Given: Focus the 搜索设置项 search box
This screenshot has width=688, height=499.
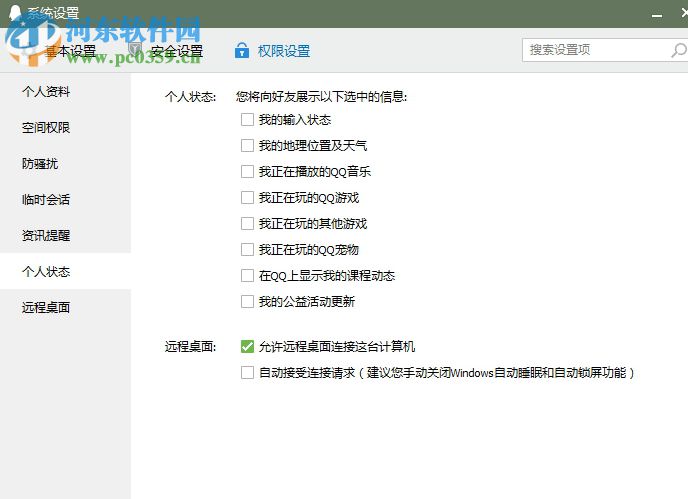Looking at the screenshot, I should tap(606, 50).
